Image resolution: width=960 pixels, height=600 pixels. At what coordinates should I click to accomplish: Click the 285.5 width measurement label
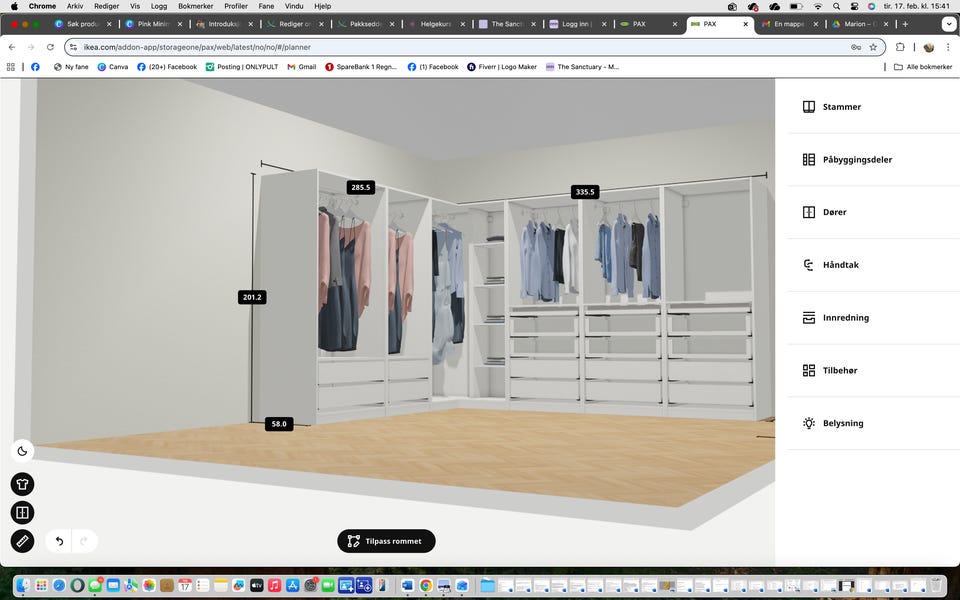[x=361, y=187]
